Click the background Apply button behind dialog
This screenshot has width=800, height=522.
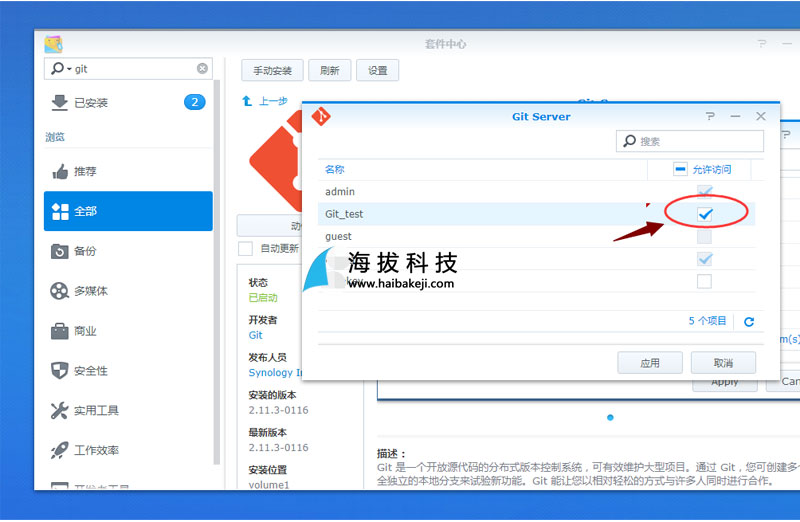click(x=724, y=385)
